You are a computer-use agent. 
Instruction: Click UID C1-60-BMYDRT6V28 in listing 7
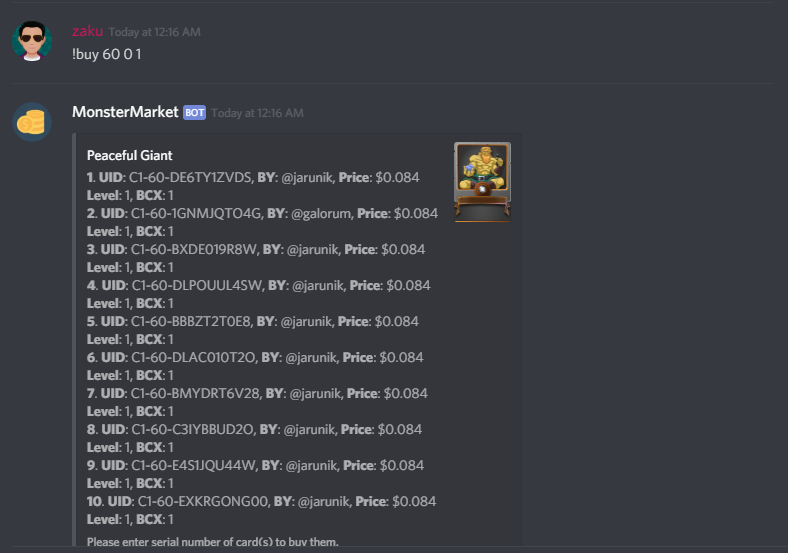[195, 393]
